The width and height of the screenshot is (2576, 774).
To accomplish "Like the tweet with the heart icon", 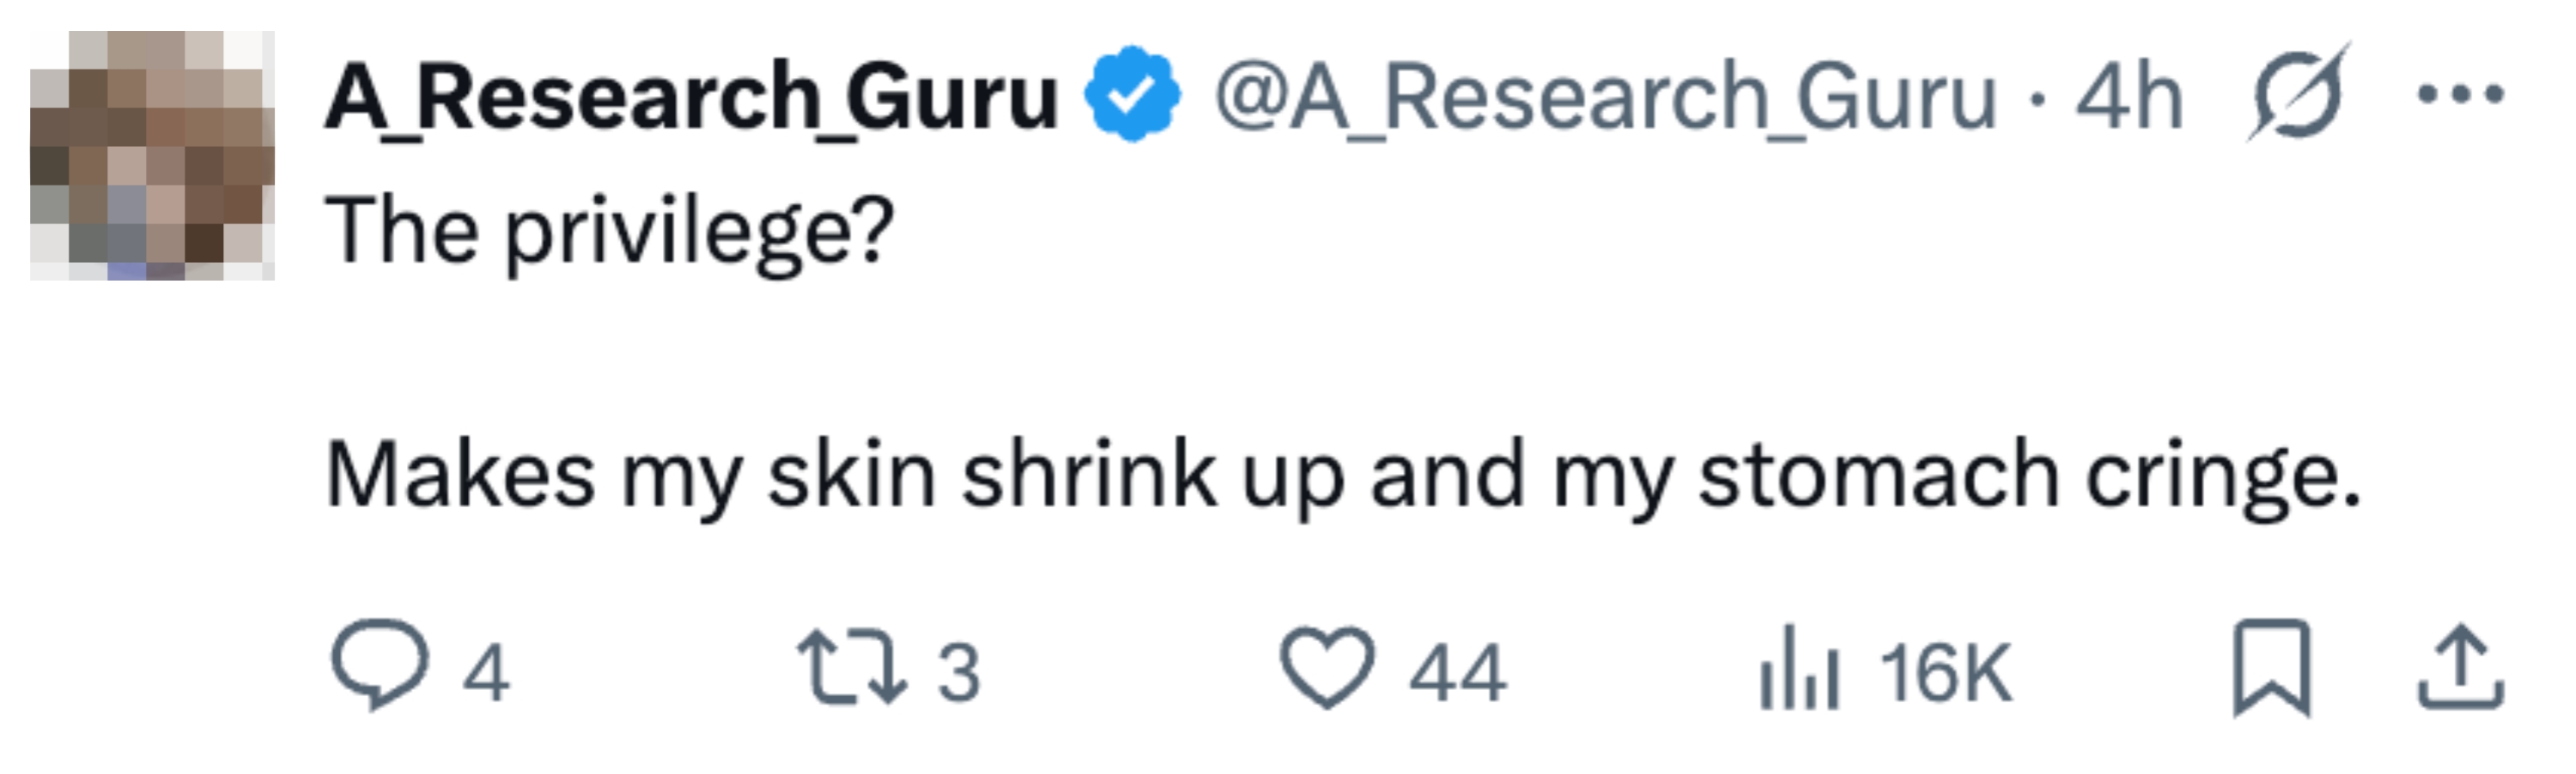I will 1327,667.
